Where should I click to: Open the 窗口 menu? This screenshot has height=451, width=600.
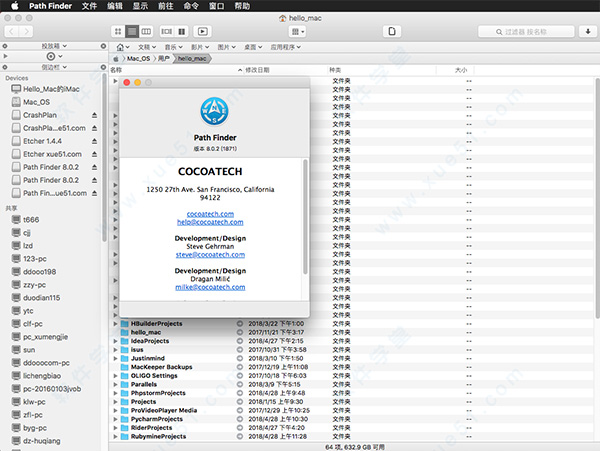(x=217, y=6)
